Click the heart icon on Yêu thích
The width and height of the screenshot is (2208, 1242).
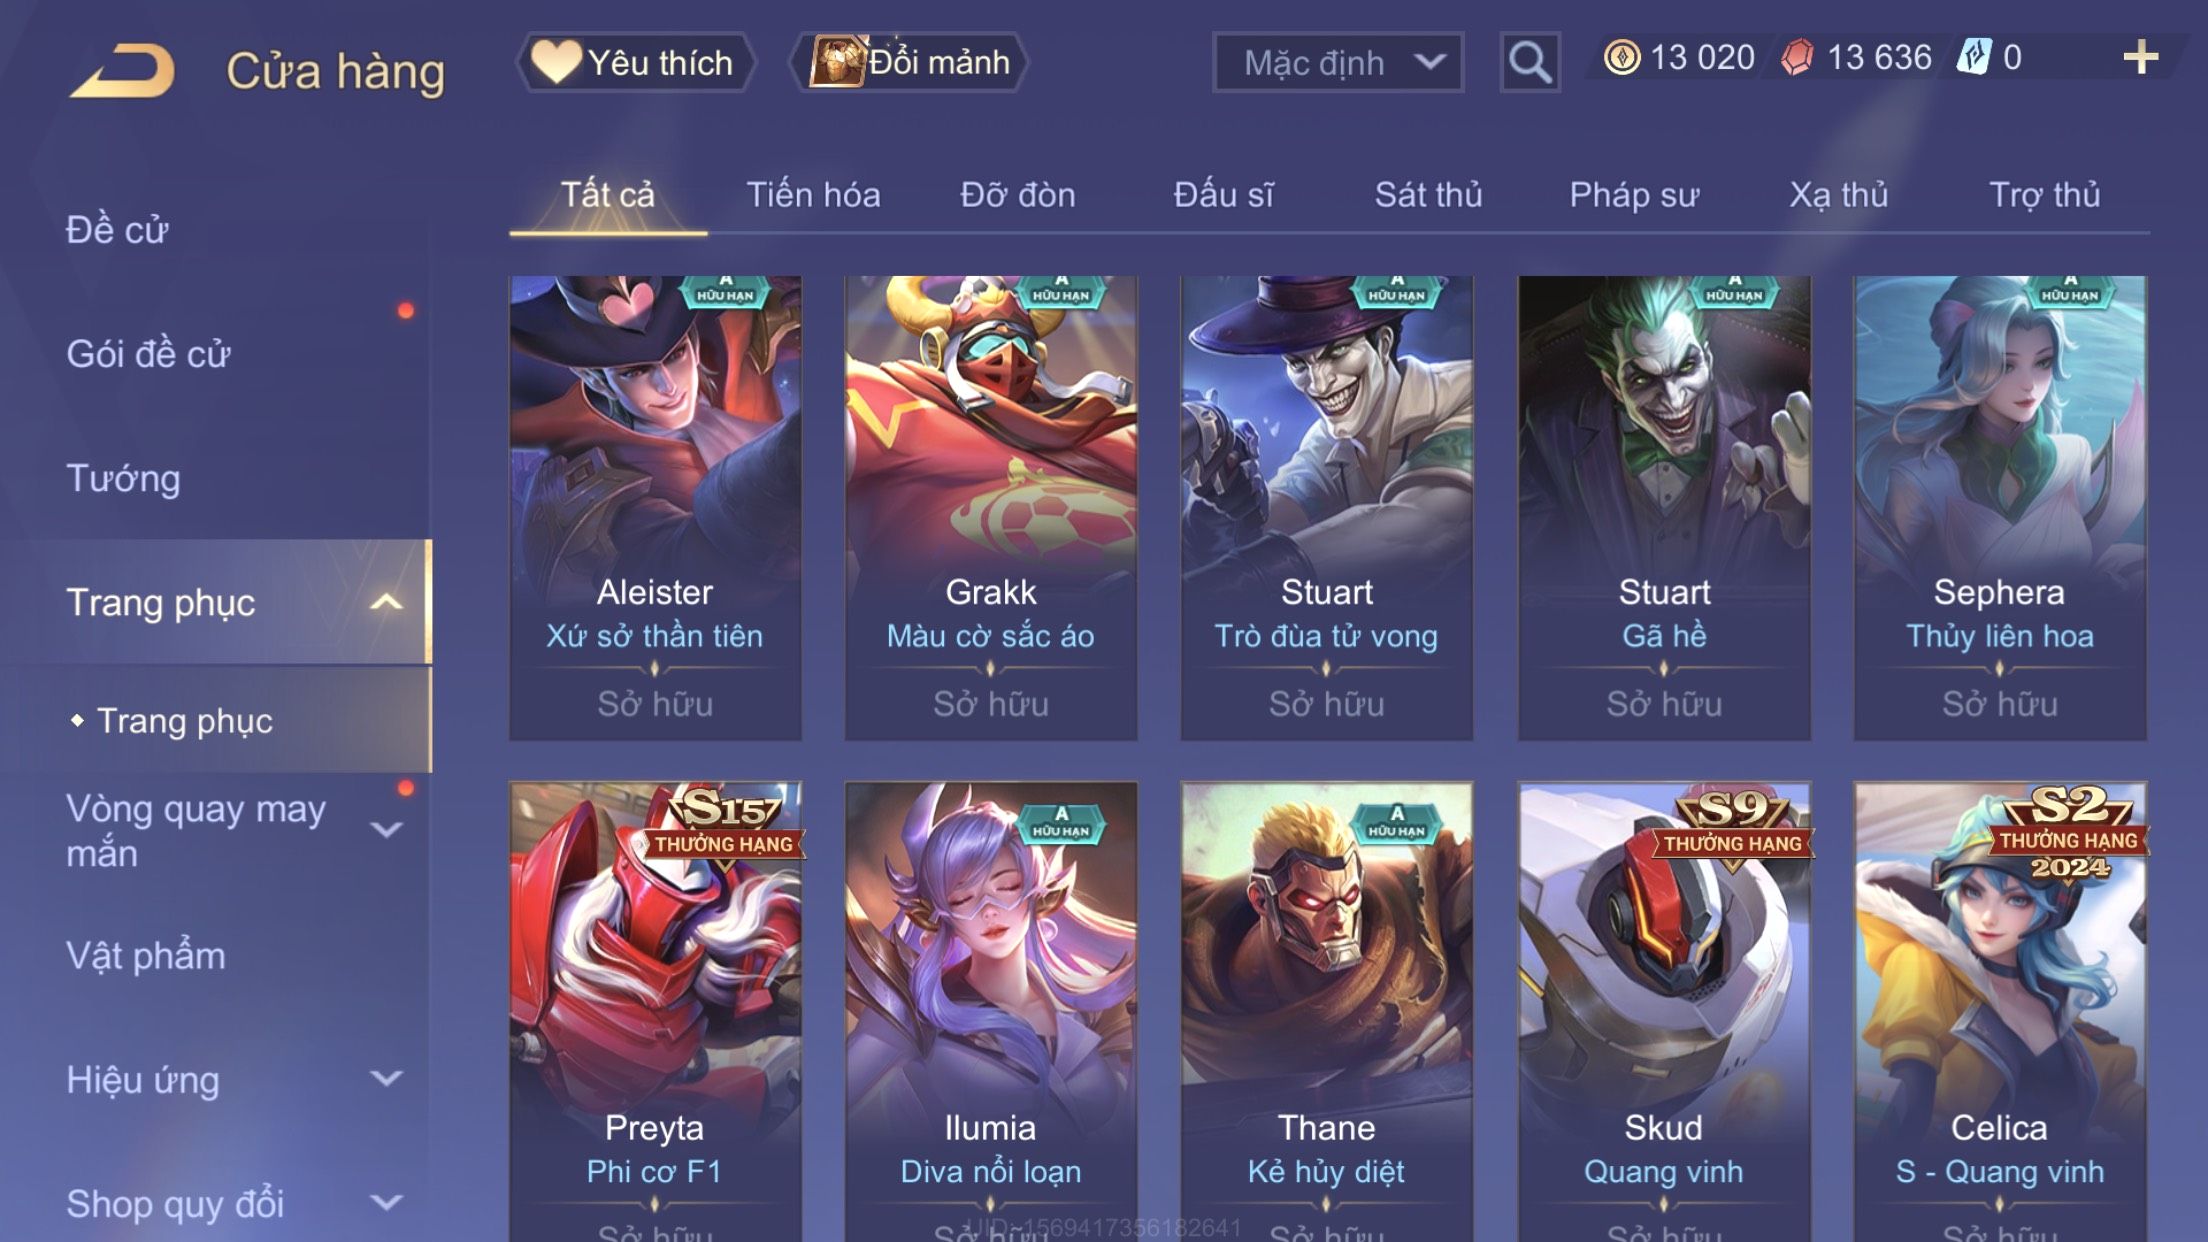(x=555, y=61)
